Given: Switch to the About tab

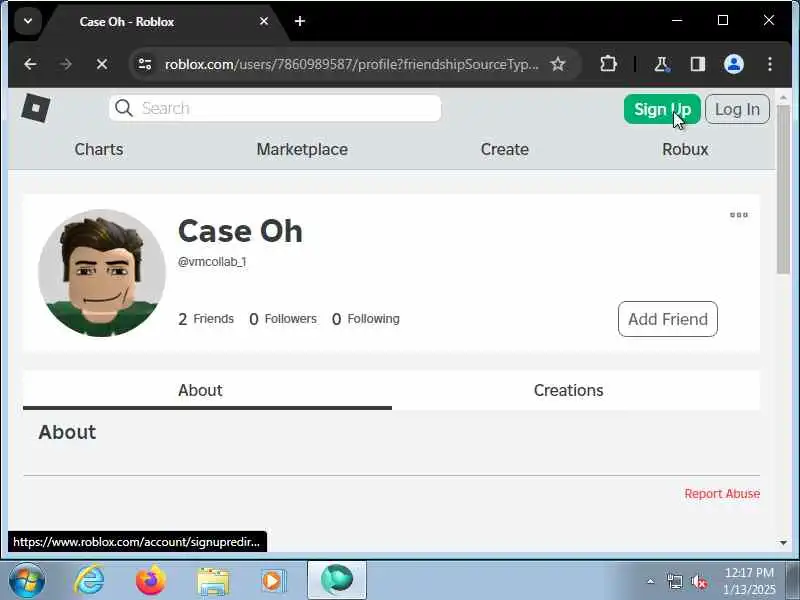Looking at the screenshot, I should pos(207,390).
